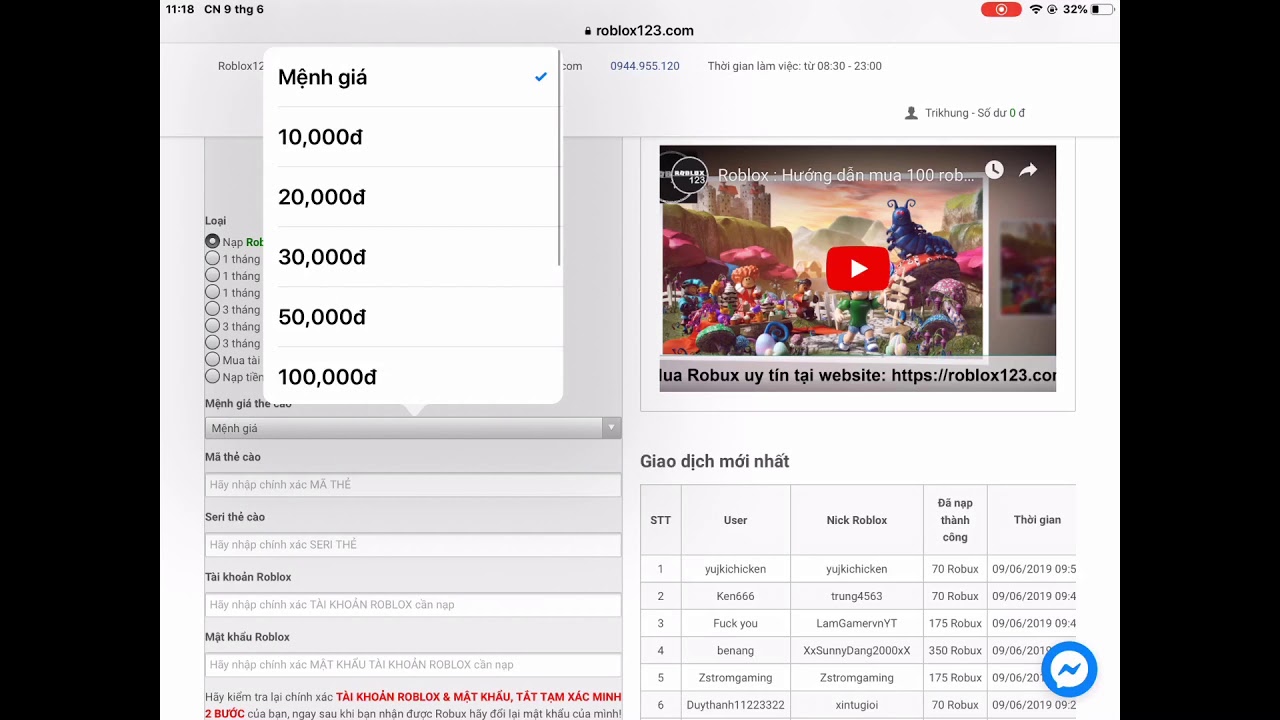The width and height of the screenshot is (1280, 720).
Task: Click the video watch later clock icon
Action: click(x=994, y=170)
